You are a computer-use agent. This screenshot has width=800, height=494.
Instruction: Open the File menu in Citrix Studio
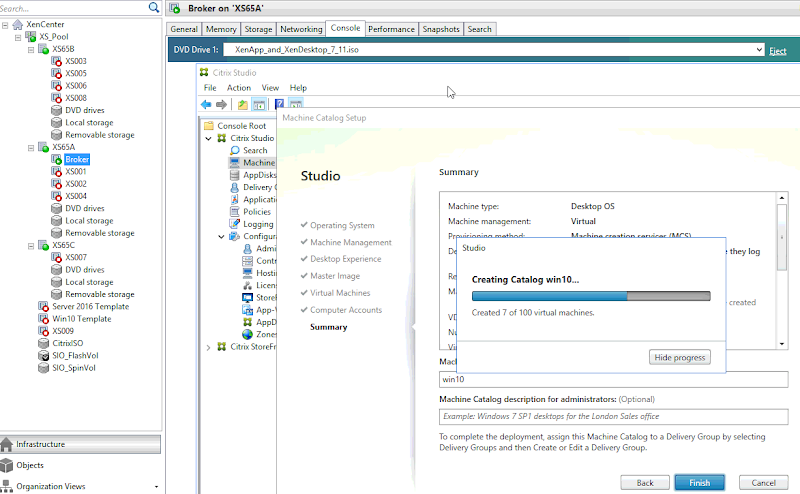[210, 88]
